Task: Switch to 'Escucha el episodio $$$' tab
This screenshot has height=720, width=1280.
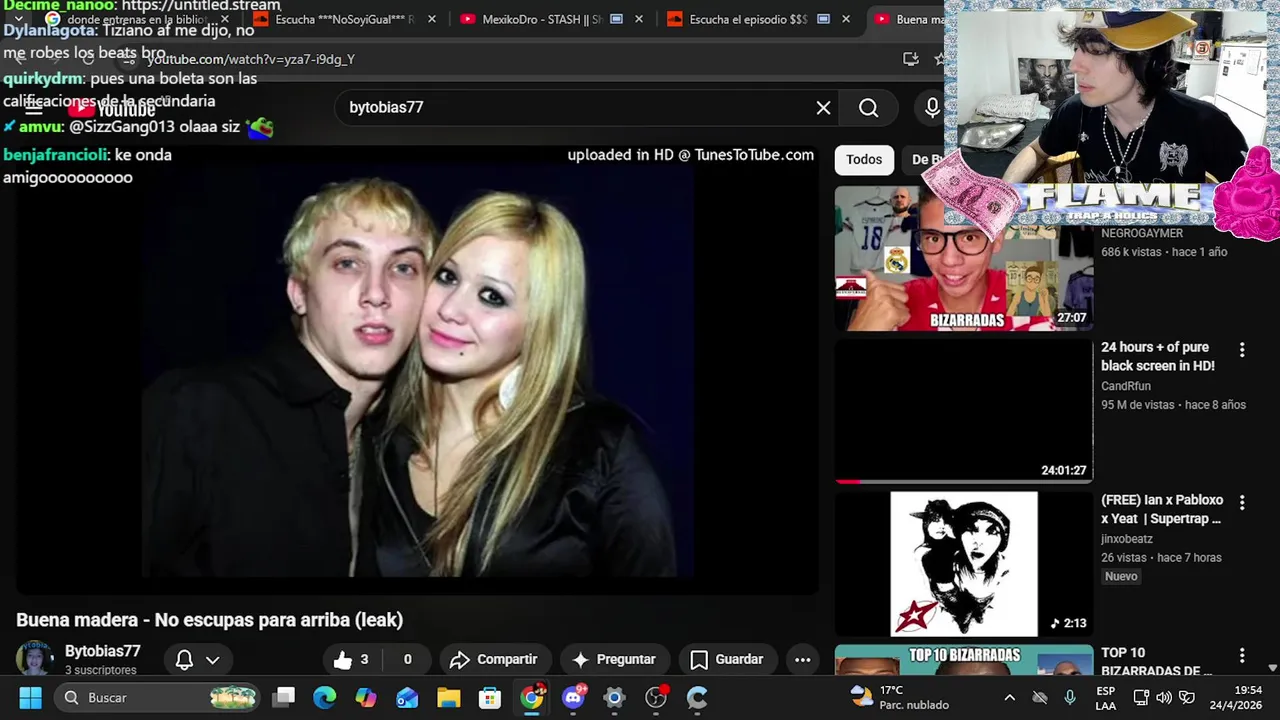Action: coord(758,19)
